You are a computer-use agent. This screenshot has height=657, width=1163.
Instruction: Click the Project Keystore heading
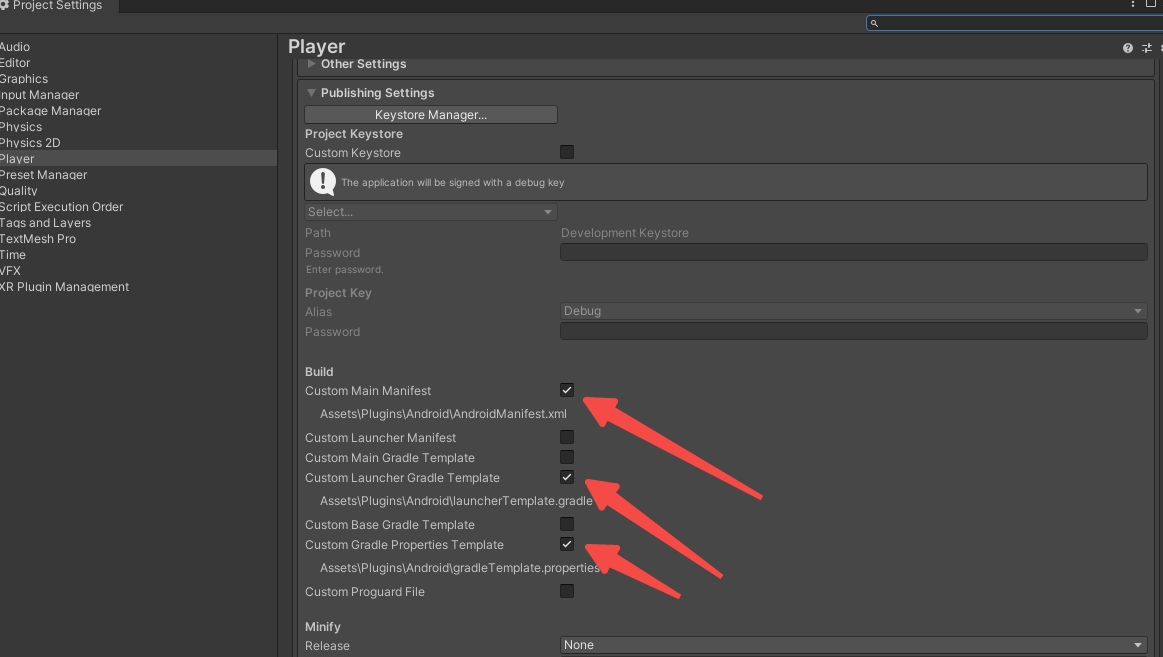(x=354, y=134)
